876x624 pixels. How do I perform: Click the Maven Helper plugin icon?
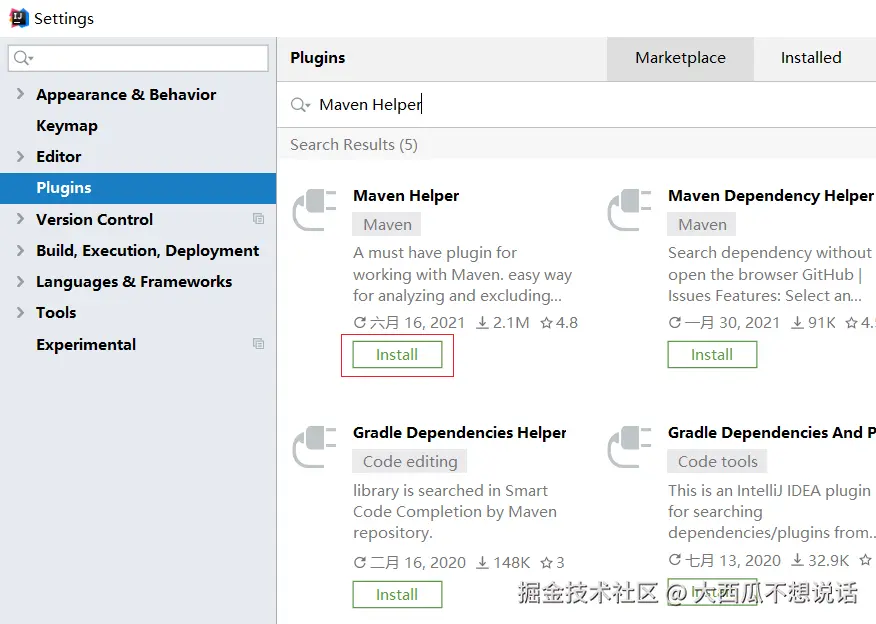pos(314,210)
